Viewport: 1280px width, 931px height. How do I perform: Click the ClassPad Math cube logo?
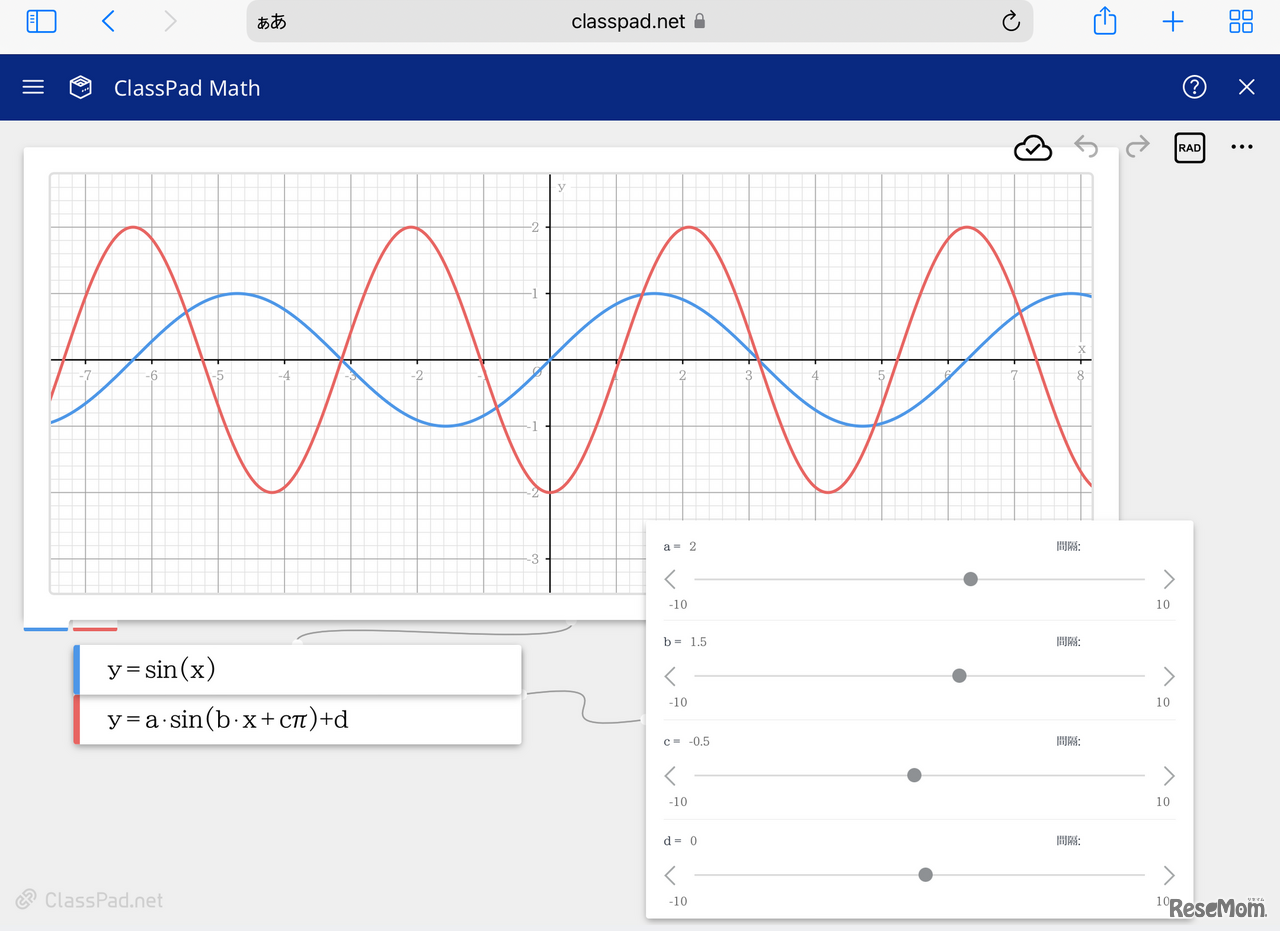click(81, 87)
